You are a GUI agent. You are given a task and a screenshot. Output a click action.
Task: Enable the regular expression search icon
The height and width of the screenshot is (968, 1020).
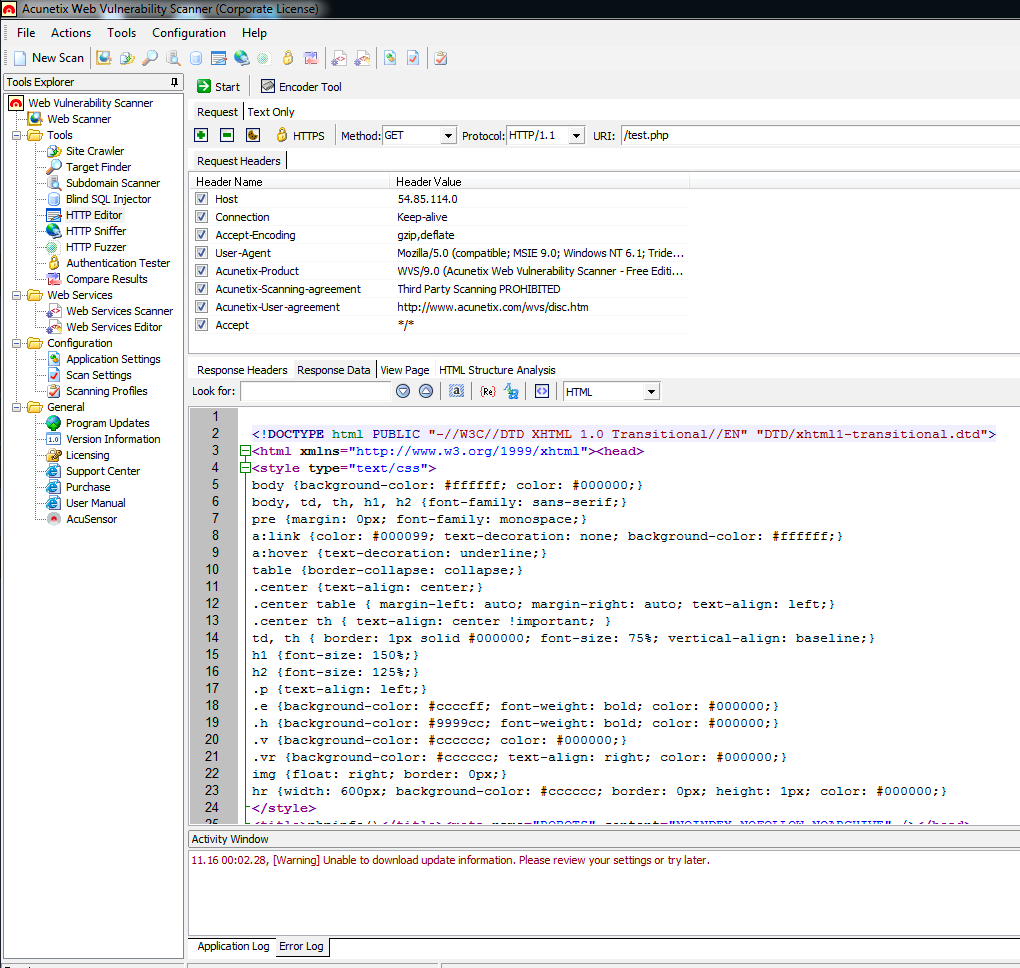click(x=488, y=392)
